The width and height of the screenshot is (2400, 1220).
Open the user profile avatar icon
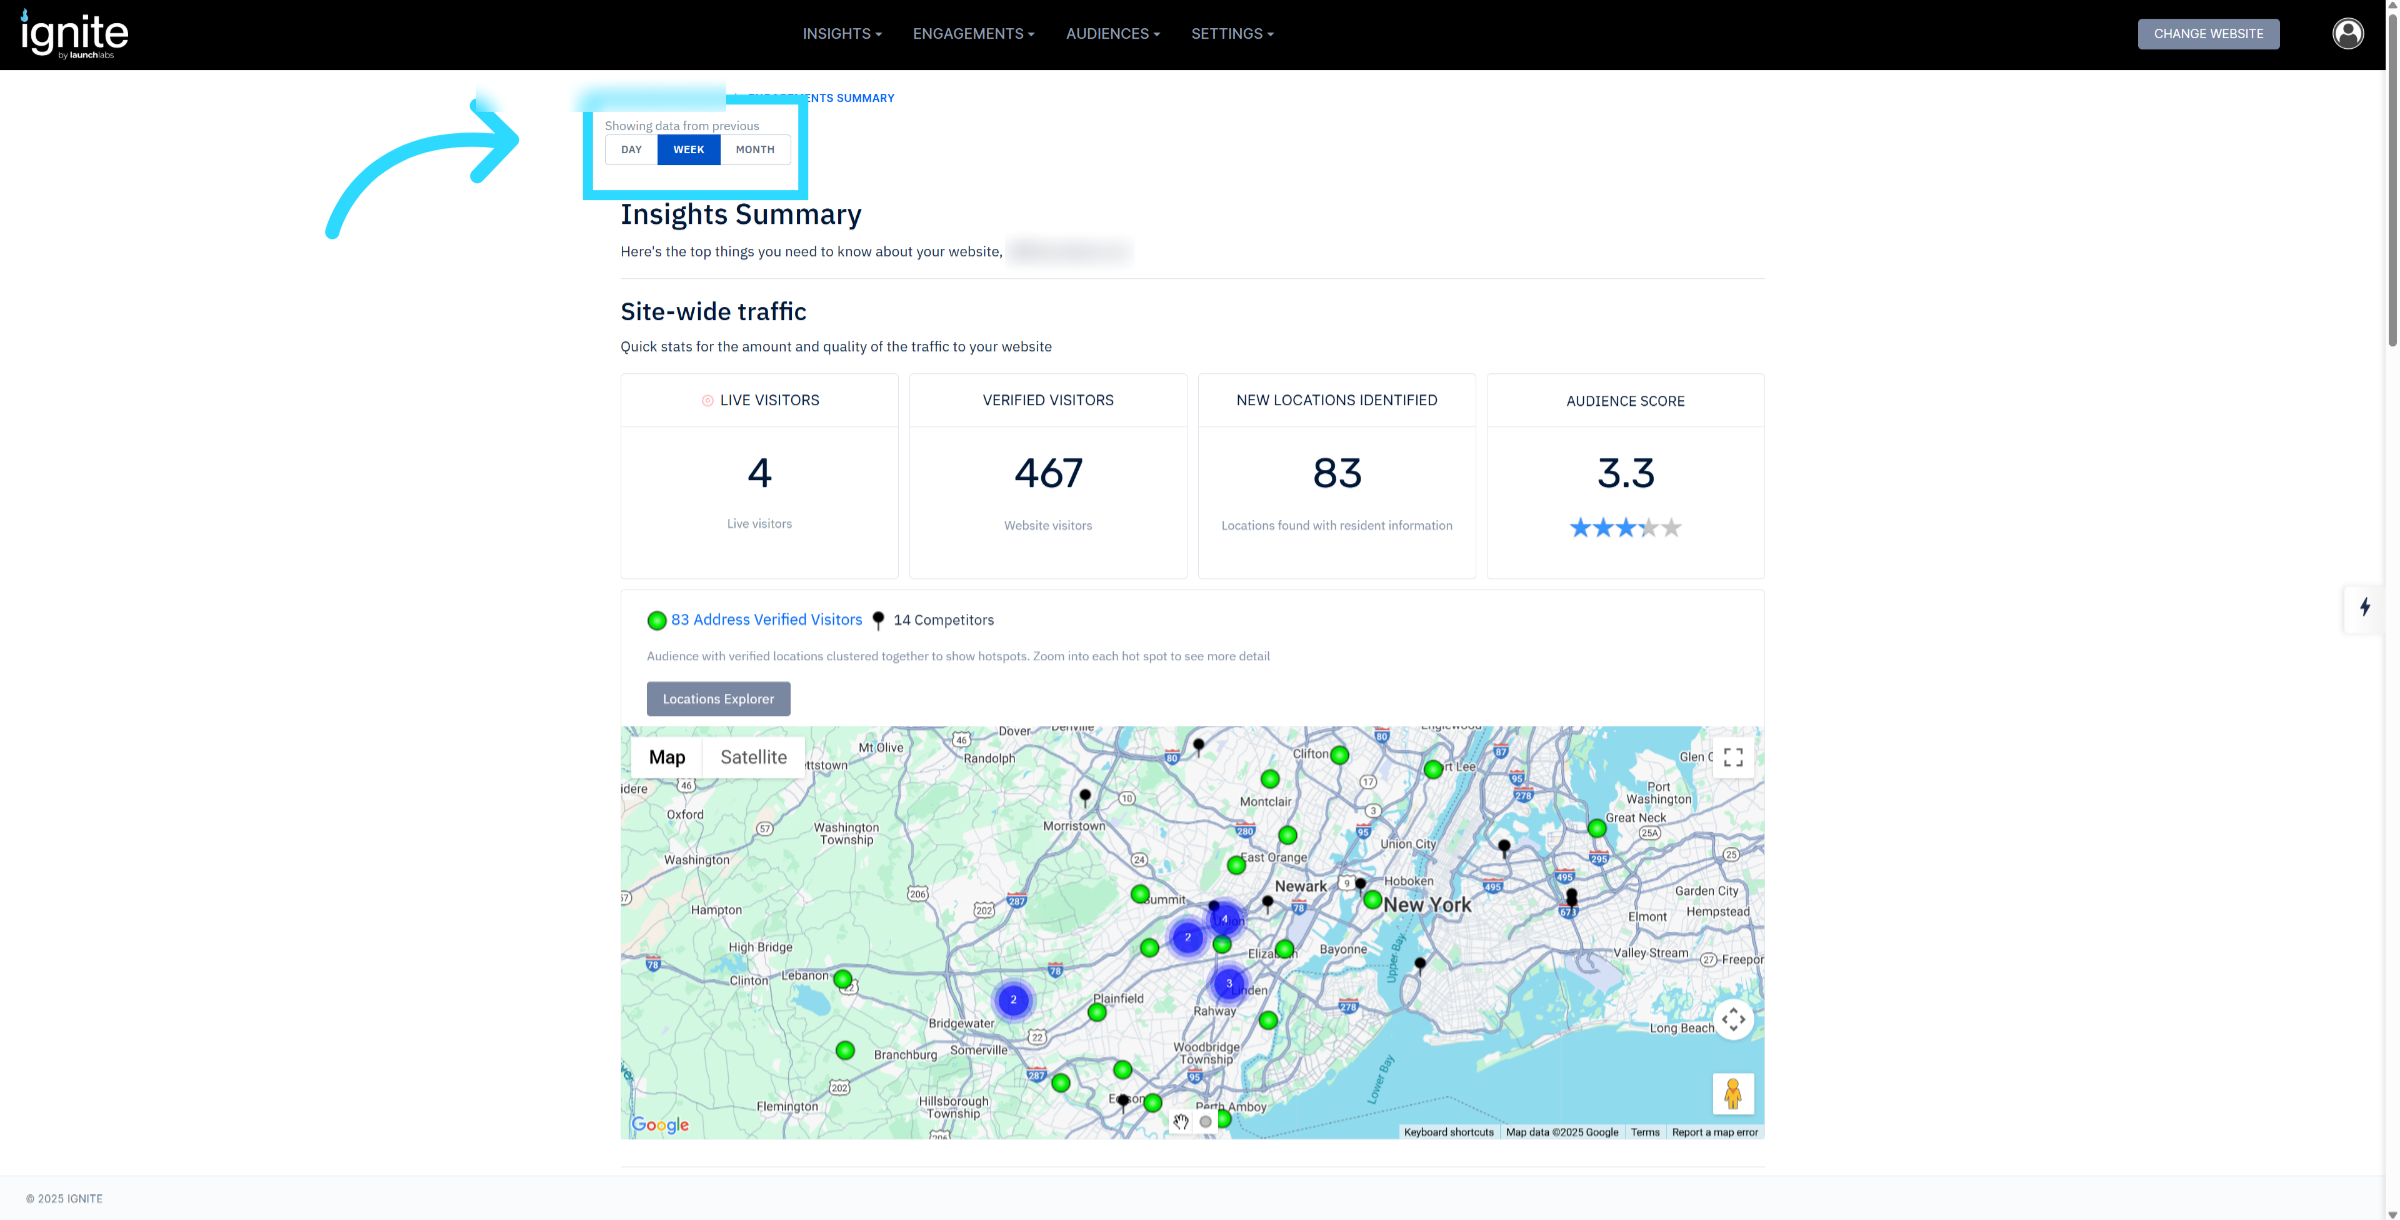click(2347, 34)
